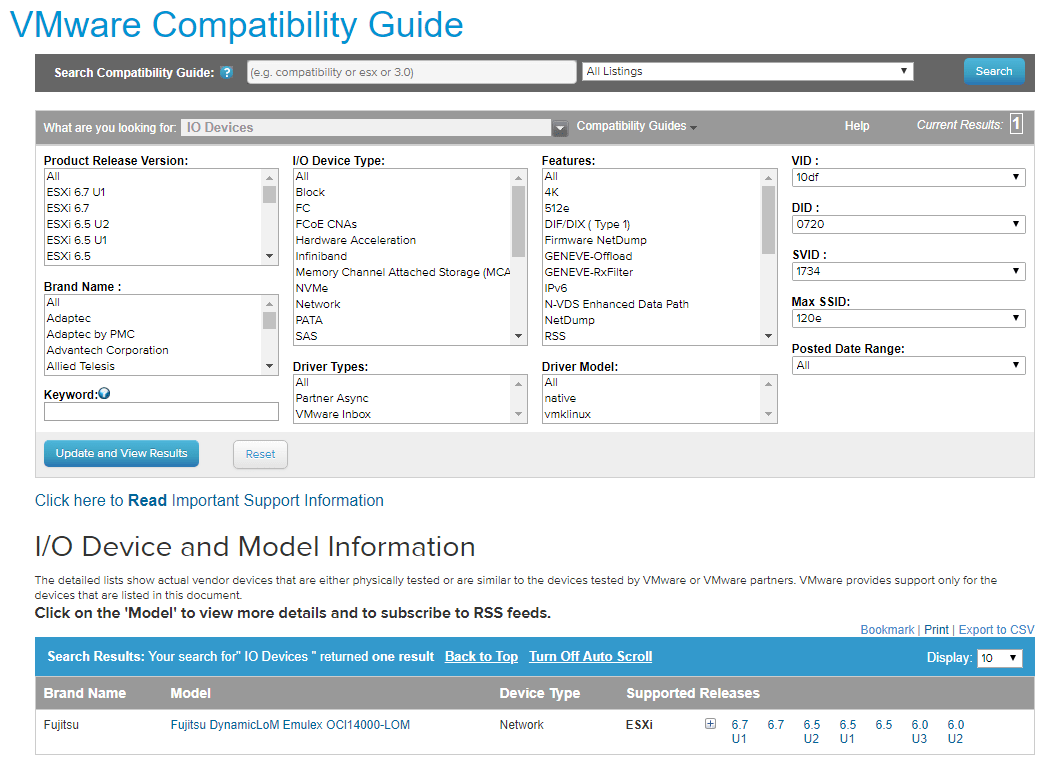Image resolution: width=1064 pixels, height=769 pixels.
Task: Open the Display count dropdown showing 10
Action: pyautogui.click(x=1000, y=658)
